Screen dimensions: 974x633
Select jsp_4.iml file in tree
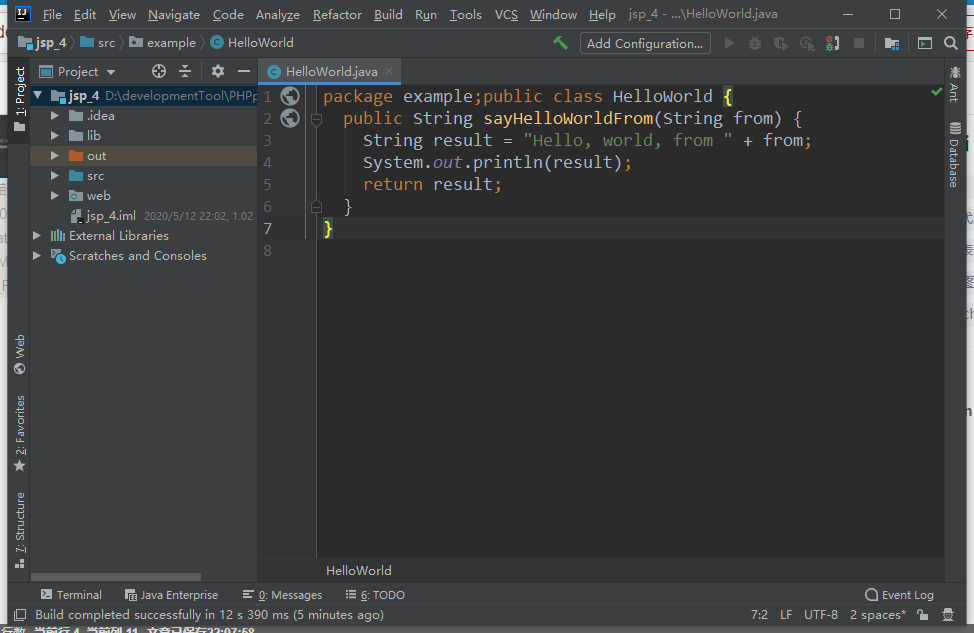click(x=111, y=216)
